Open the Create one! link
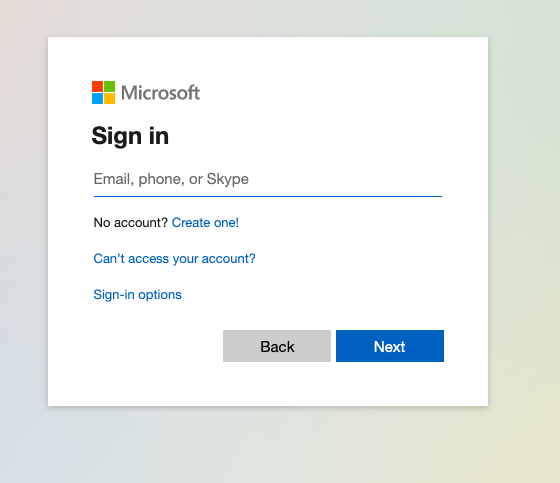This screenshot has width=560, height=483. point(205,223)
